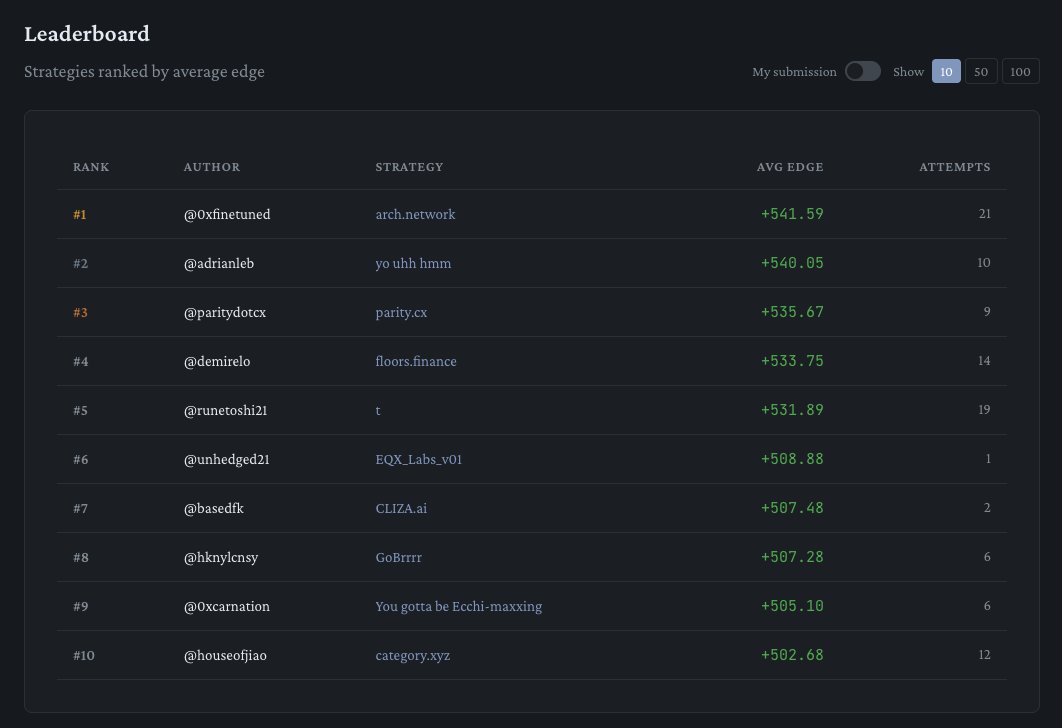This screenshot has height=728, width=1062.
Task: Click the ATTEMPTS column header
Action: point(954,167)
